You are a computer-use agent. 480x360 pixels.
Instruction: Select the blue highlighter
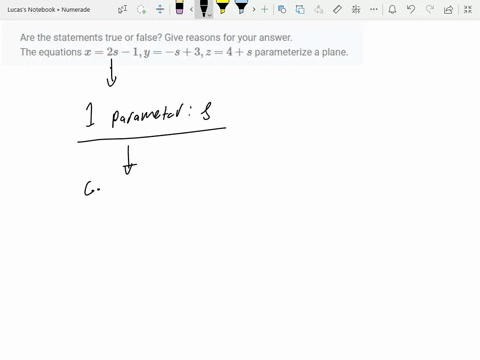(x=241, y=7)
